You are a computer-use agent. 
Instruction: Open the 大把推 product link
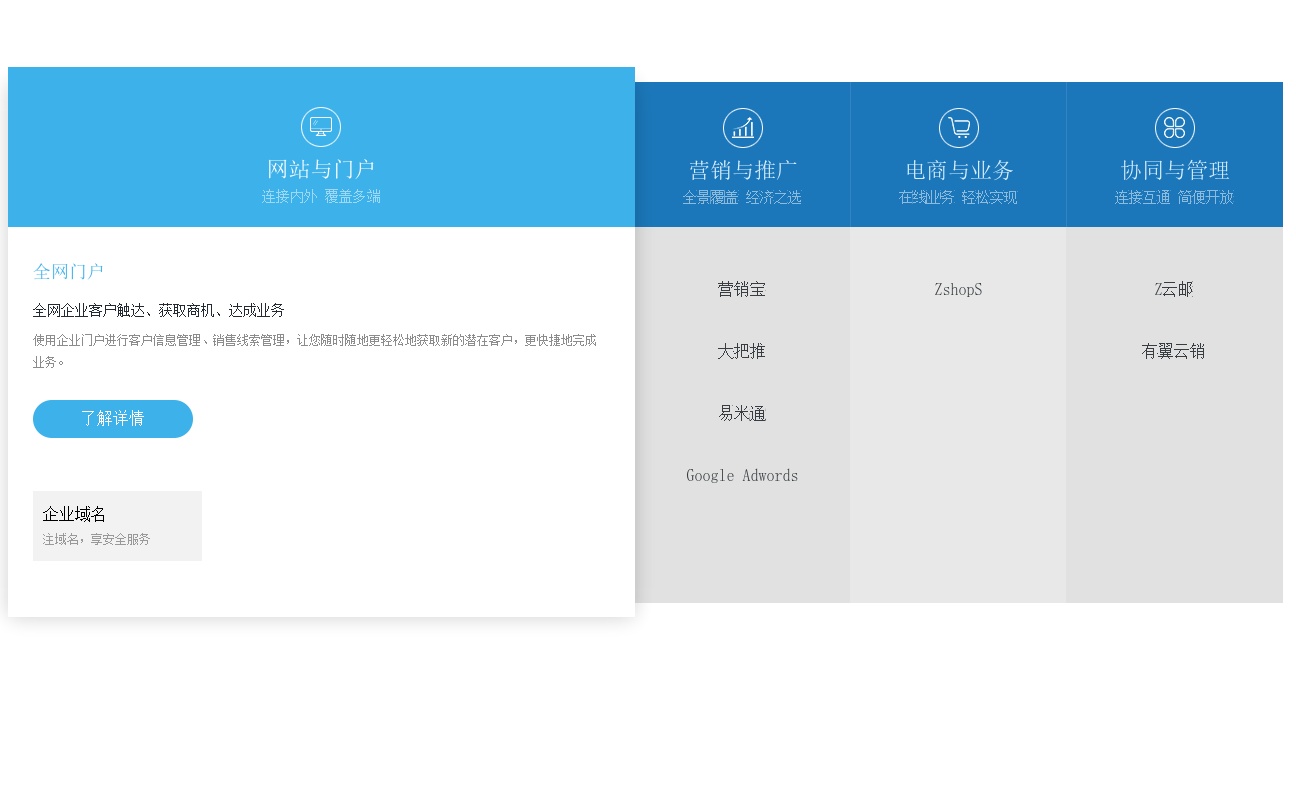click(x=742, y=352)
